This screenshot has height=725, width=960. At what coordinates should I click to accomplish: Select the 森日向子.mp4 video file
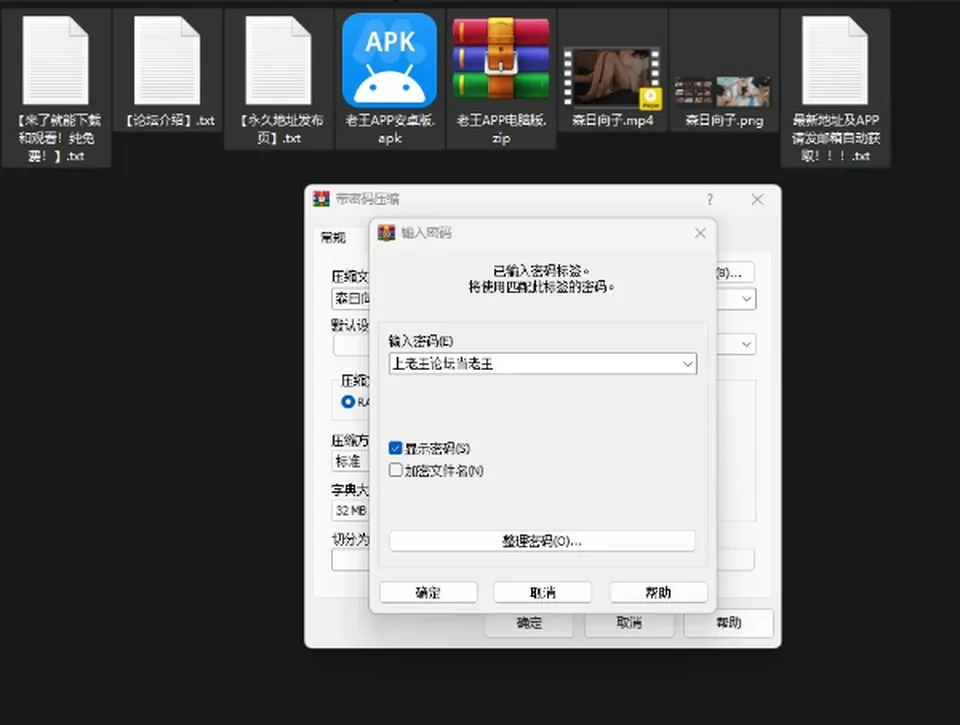click(612, 78)
